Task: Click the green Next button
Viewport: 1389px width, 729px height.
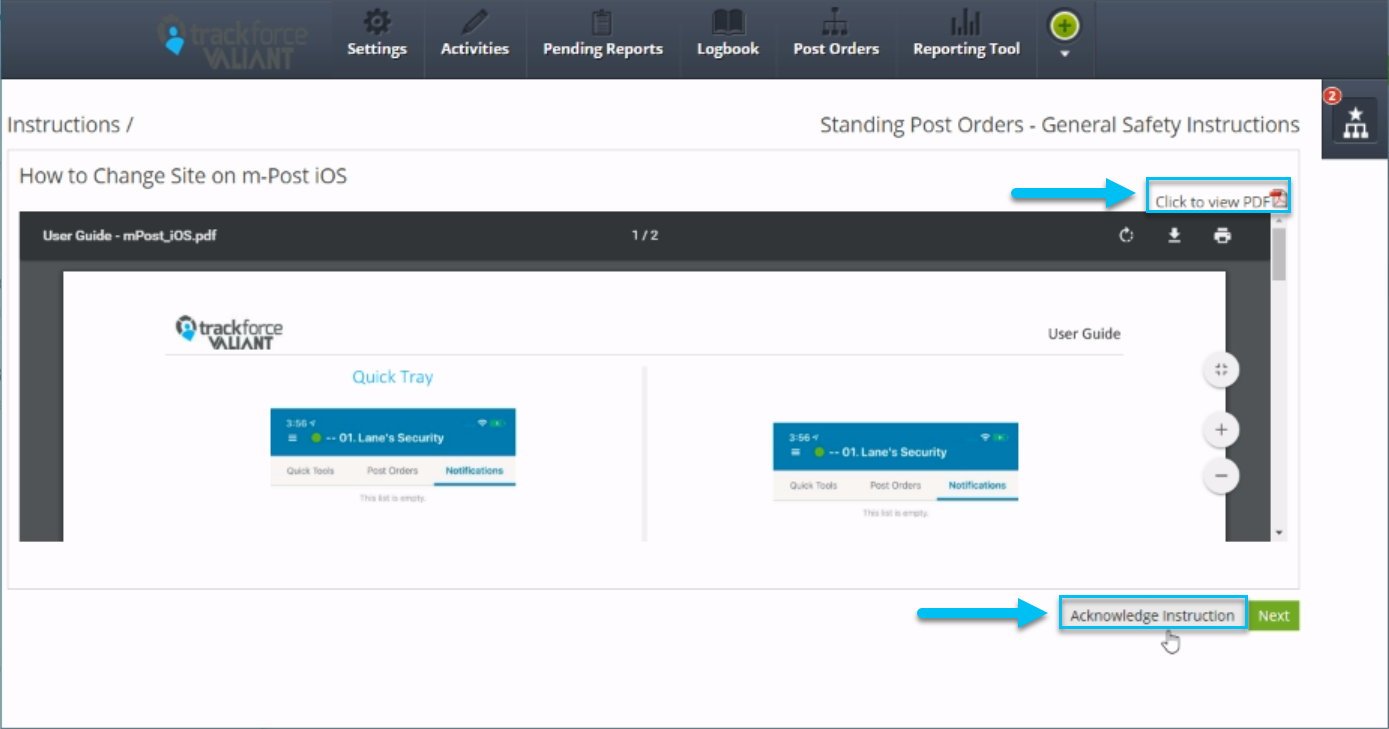Action: [1274, 615]
